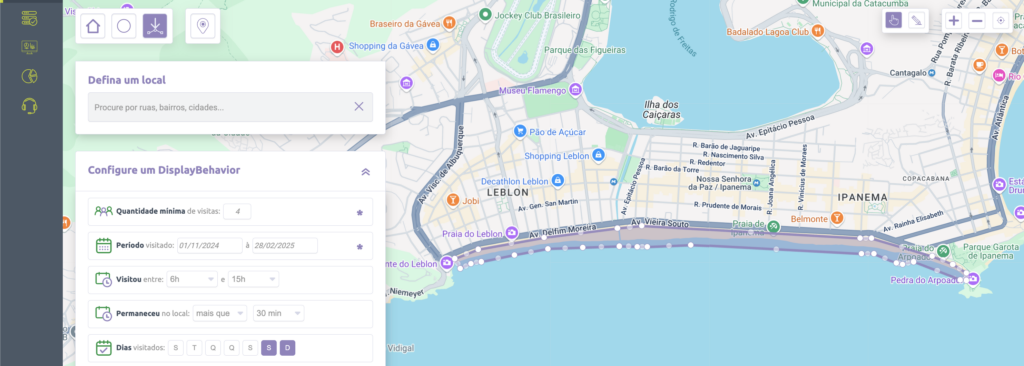Image resolution: width=1024 pixels, height=366 pixels.
Task: Collapse the Configure um DisplayBehavior panel
Action: [x=366, y=172]
